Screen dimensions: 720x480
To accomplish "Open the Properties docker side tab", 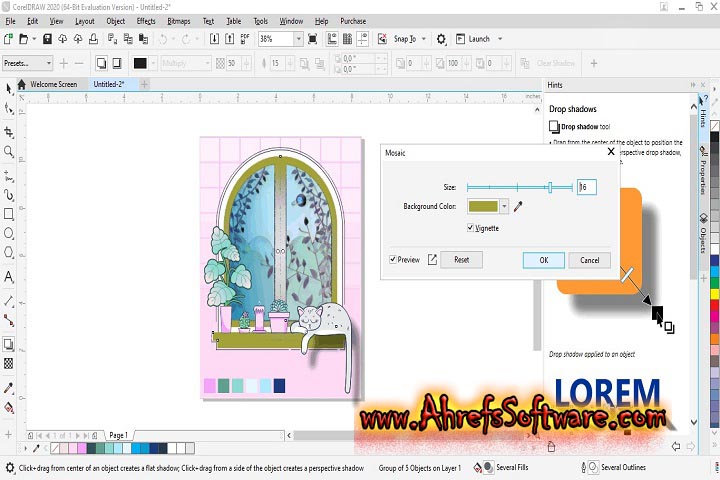I will (x=703, y=170).
